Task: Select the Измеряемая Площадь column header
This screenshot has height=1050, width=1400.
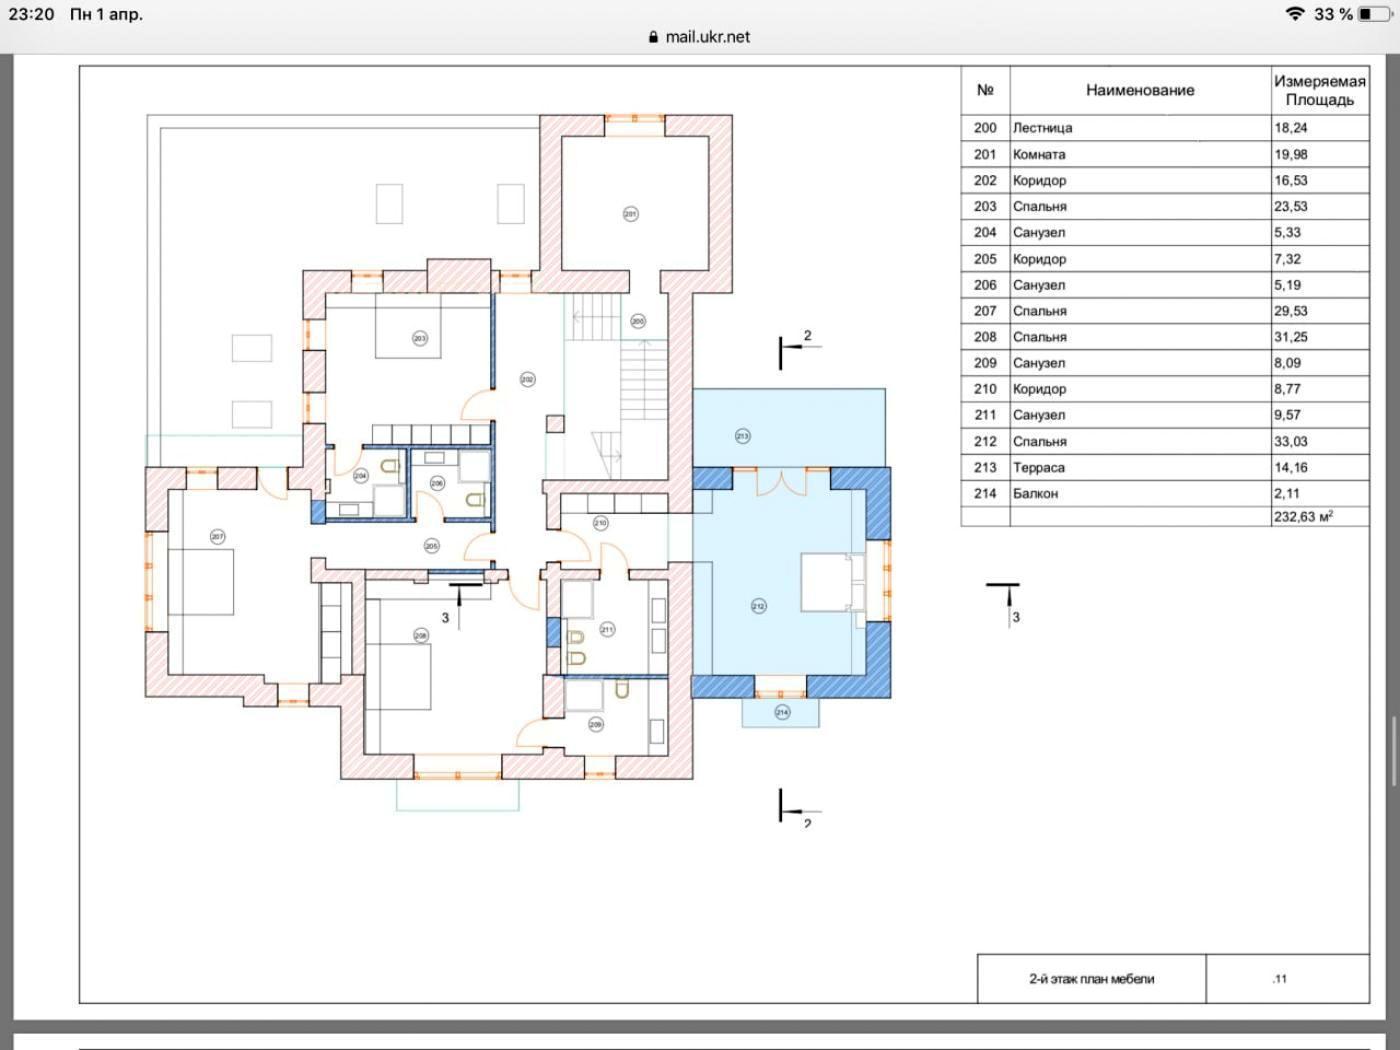Action: click(x=1319, y=90)
